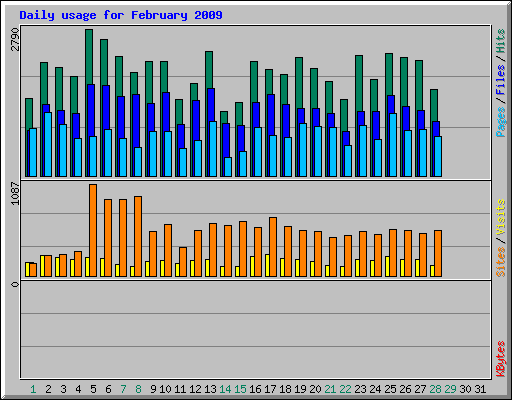512x400 pixels.
Task: Click day label '17' on the x-axis
Action: pos(270,389)
